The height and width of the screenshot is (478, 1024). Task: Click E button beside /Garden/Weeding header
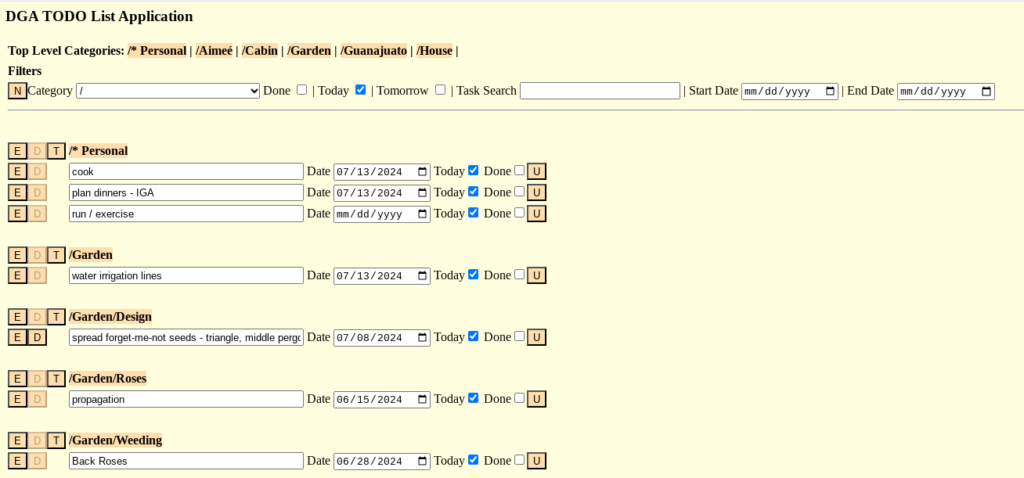17,441
